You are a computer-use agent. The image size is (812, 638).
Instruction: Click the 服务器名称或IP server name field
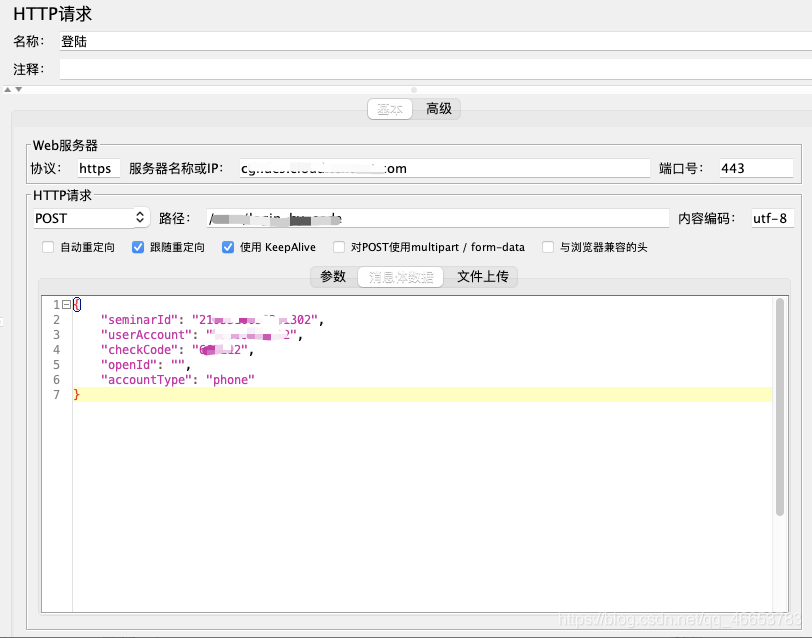click(x=444, y=168)
